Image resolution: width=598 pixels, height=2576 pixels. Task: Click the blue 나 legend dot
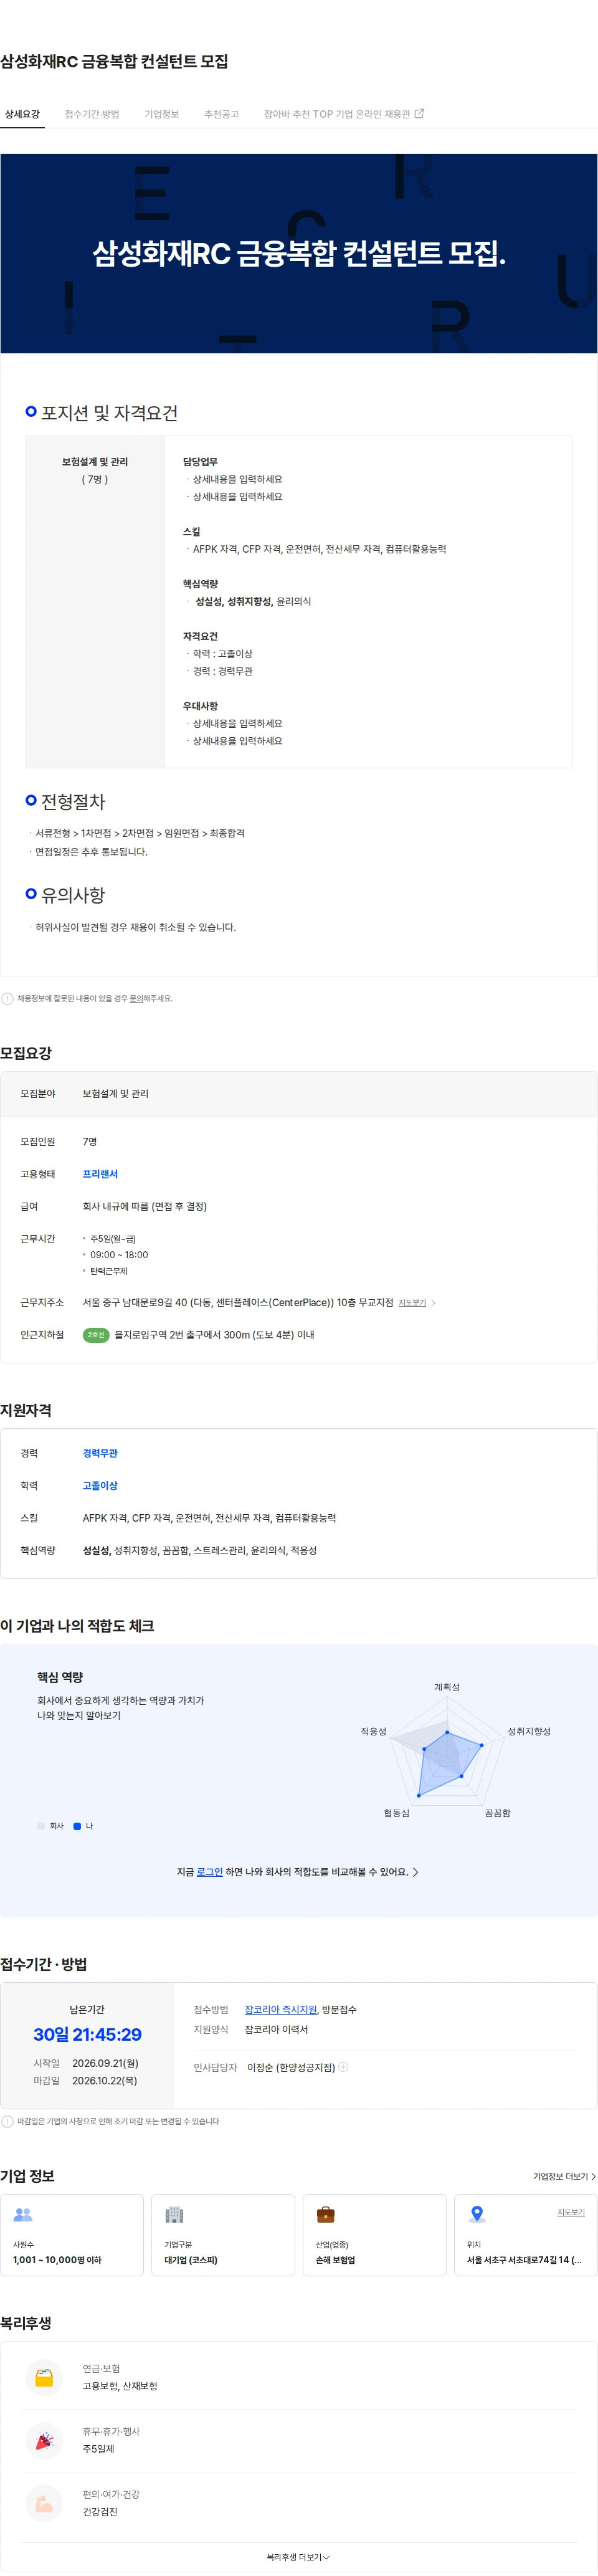coord(77,1826)
